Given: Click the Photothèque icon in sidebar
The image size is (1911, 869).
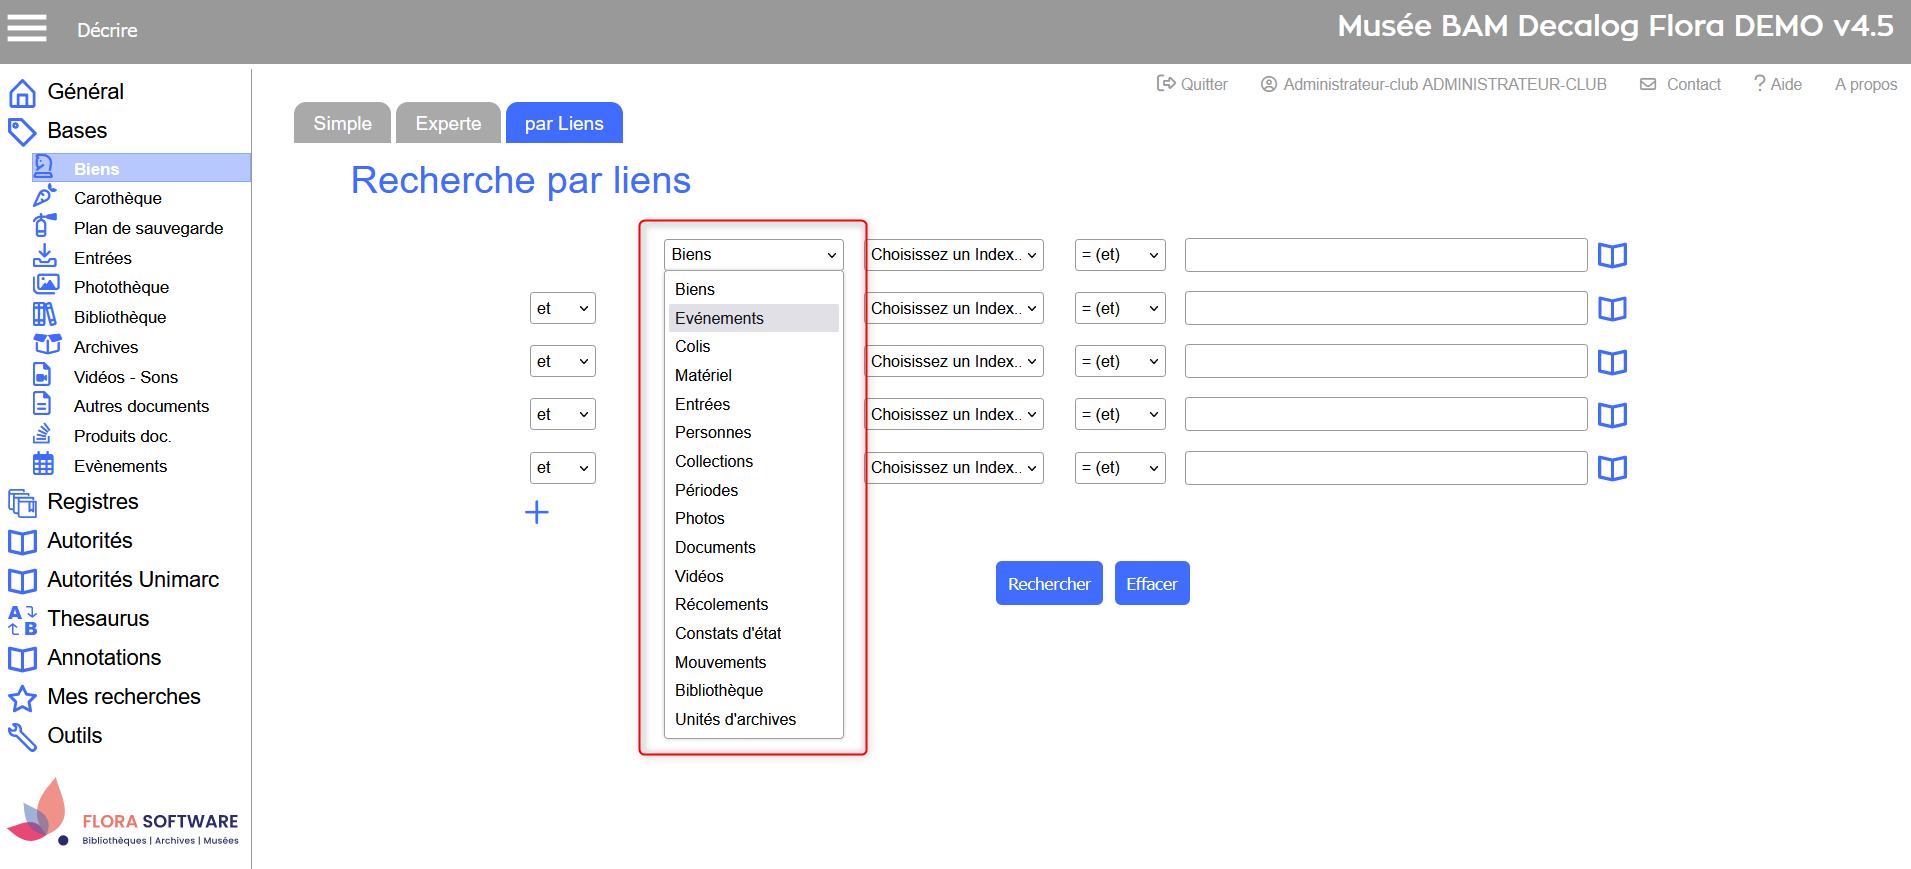Looking at the screenshot, I should 45,286.
